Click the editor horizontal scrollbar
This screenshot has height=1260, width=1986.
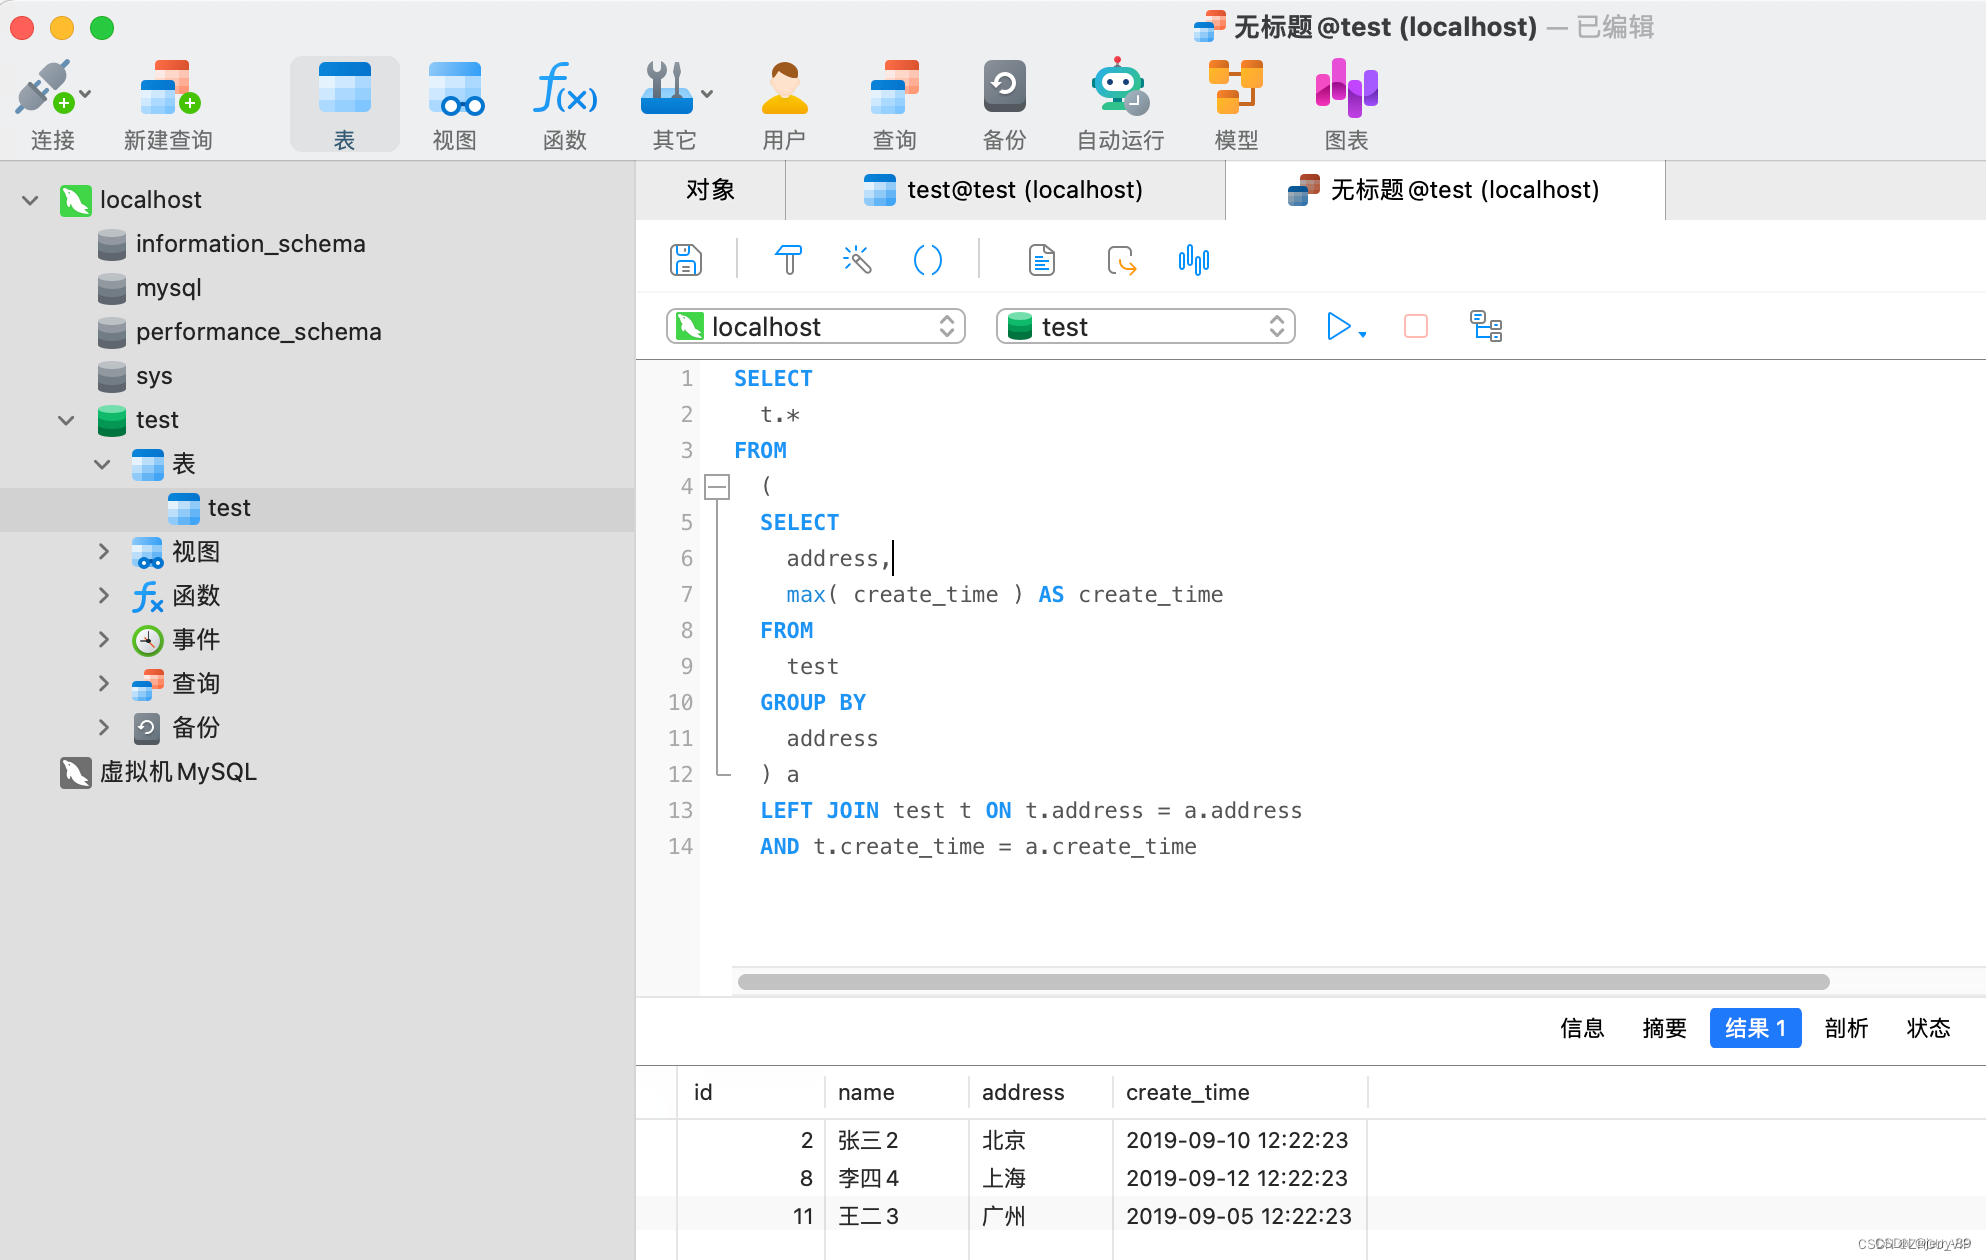[x=1284, y=982]
